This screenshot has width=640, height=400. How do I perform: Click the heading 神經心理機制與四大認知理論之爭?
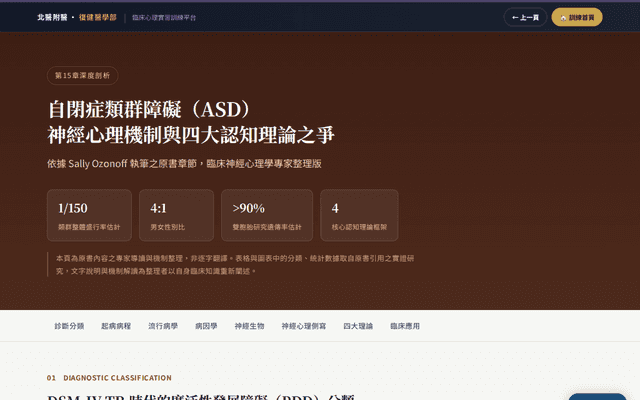(191, 135)
